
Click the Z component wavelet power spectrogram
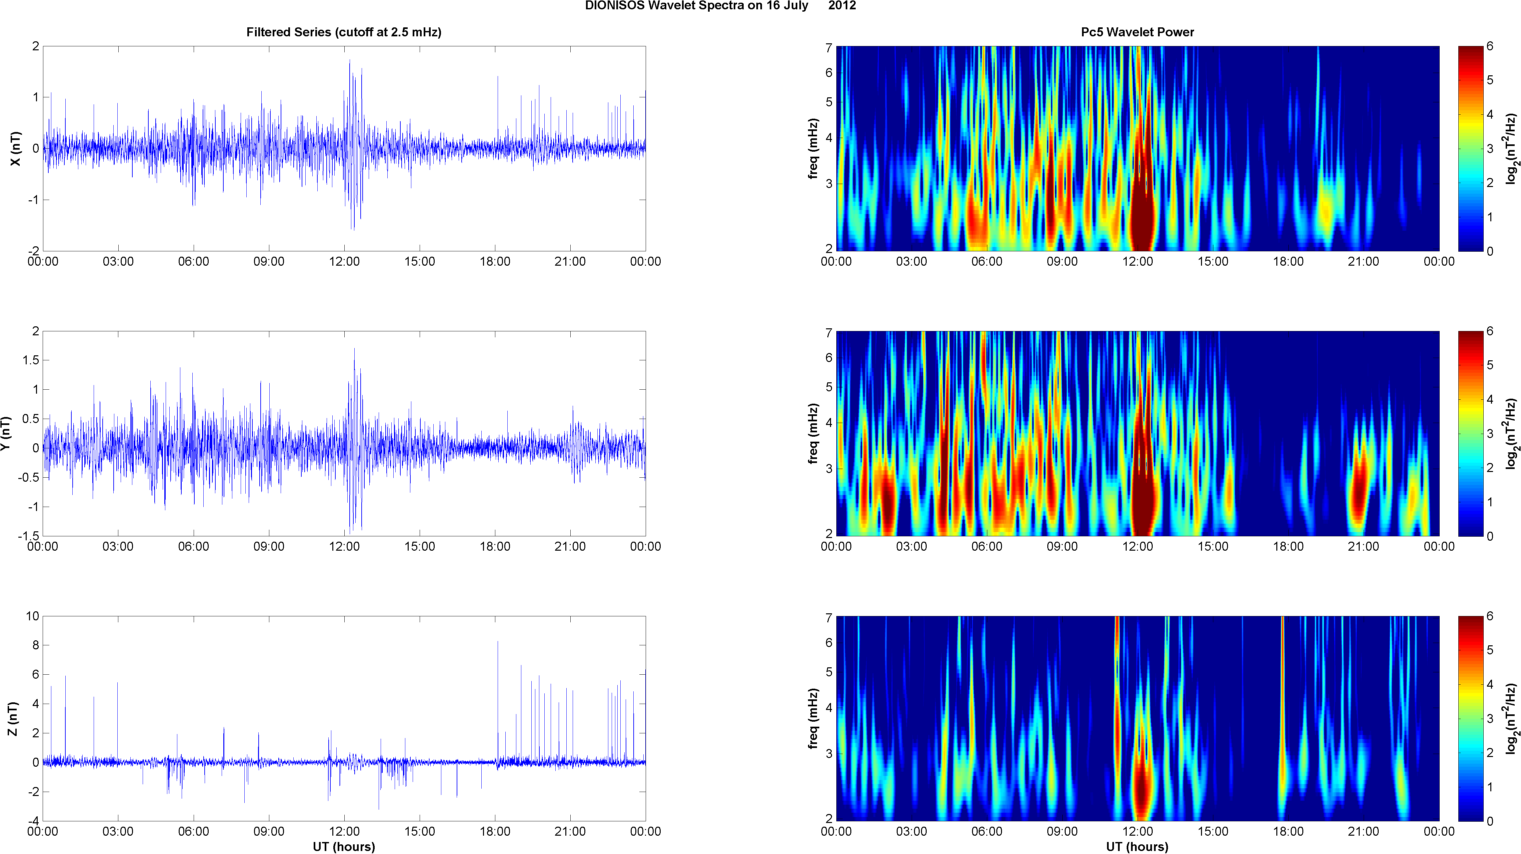point(1137,718)
